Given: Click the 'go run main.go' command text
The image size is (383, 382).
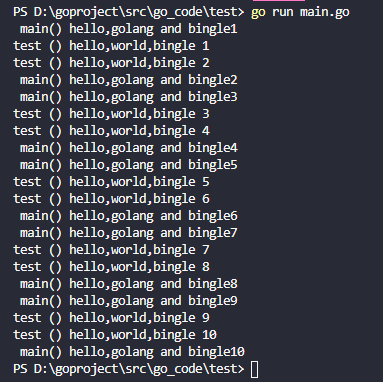Looking at the screenshot, I should point(300,12).
